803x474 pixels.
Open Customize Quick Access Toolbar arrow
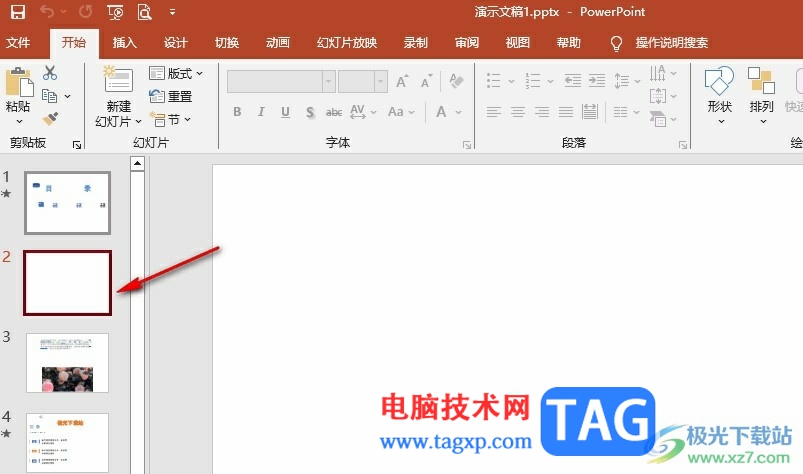[172, 12]
